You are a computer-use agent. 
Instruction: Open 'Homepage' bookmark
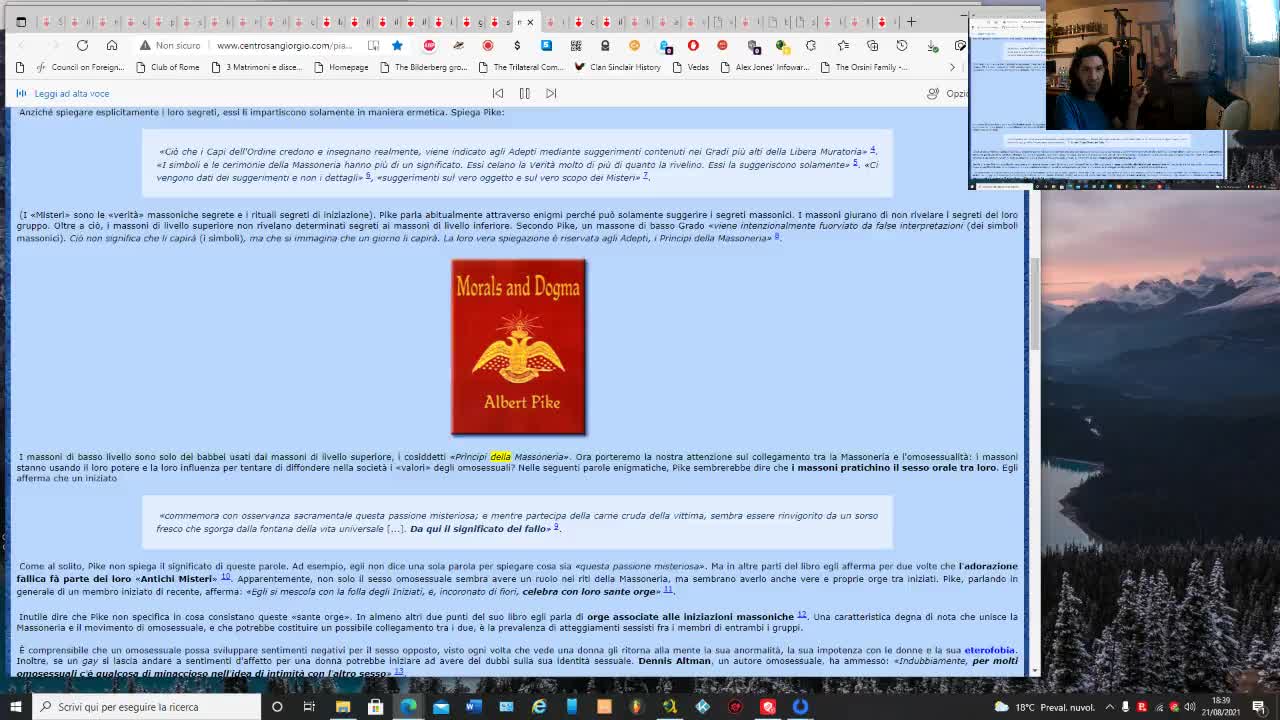point(341,67)
